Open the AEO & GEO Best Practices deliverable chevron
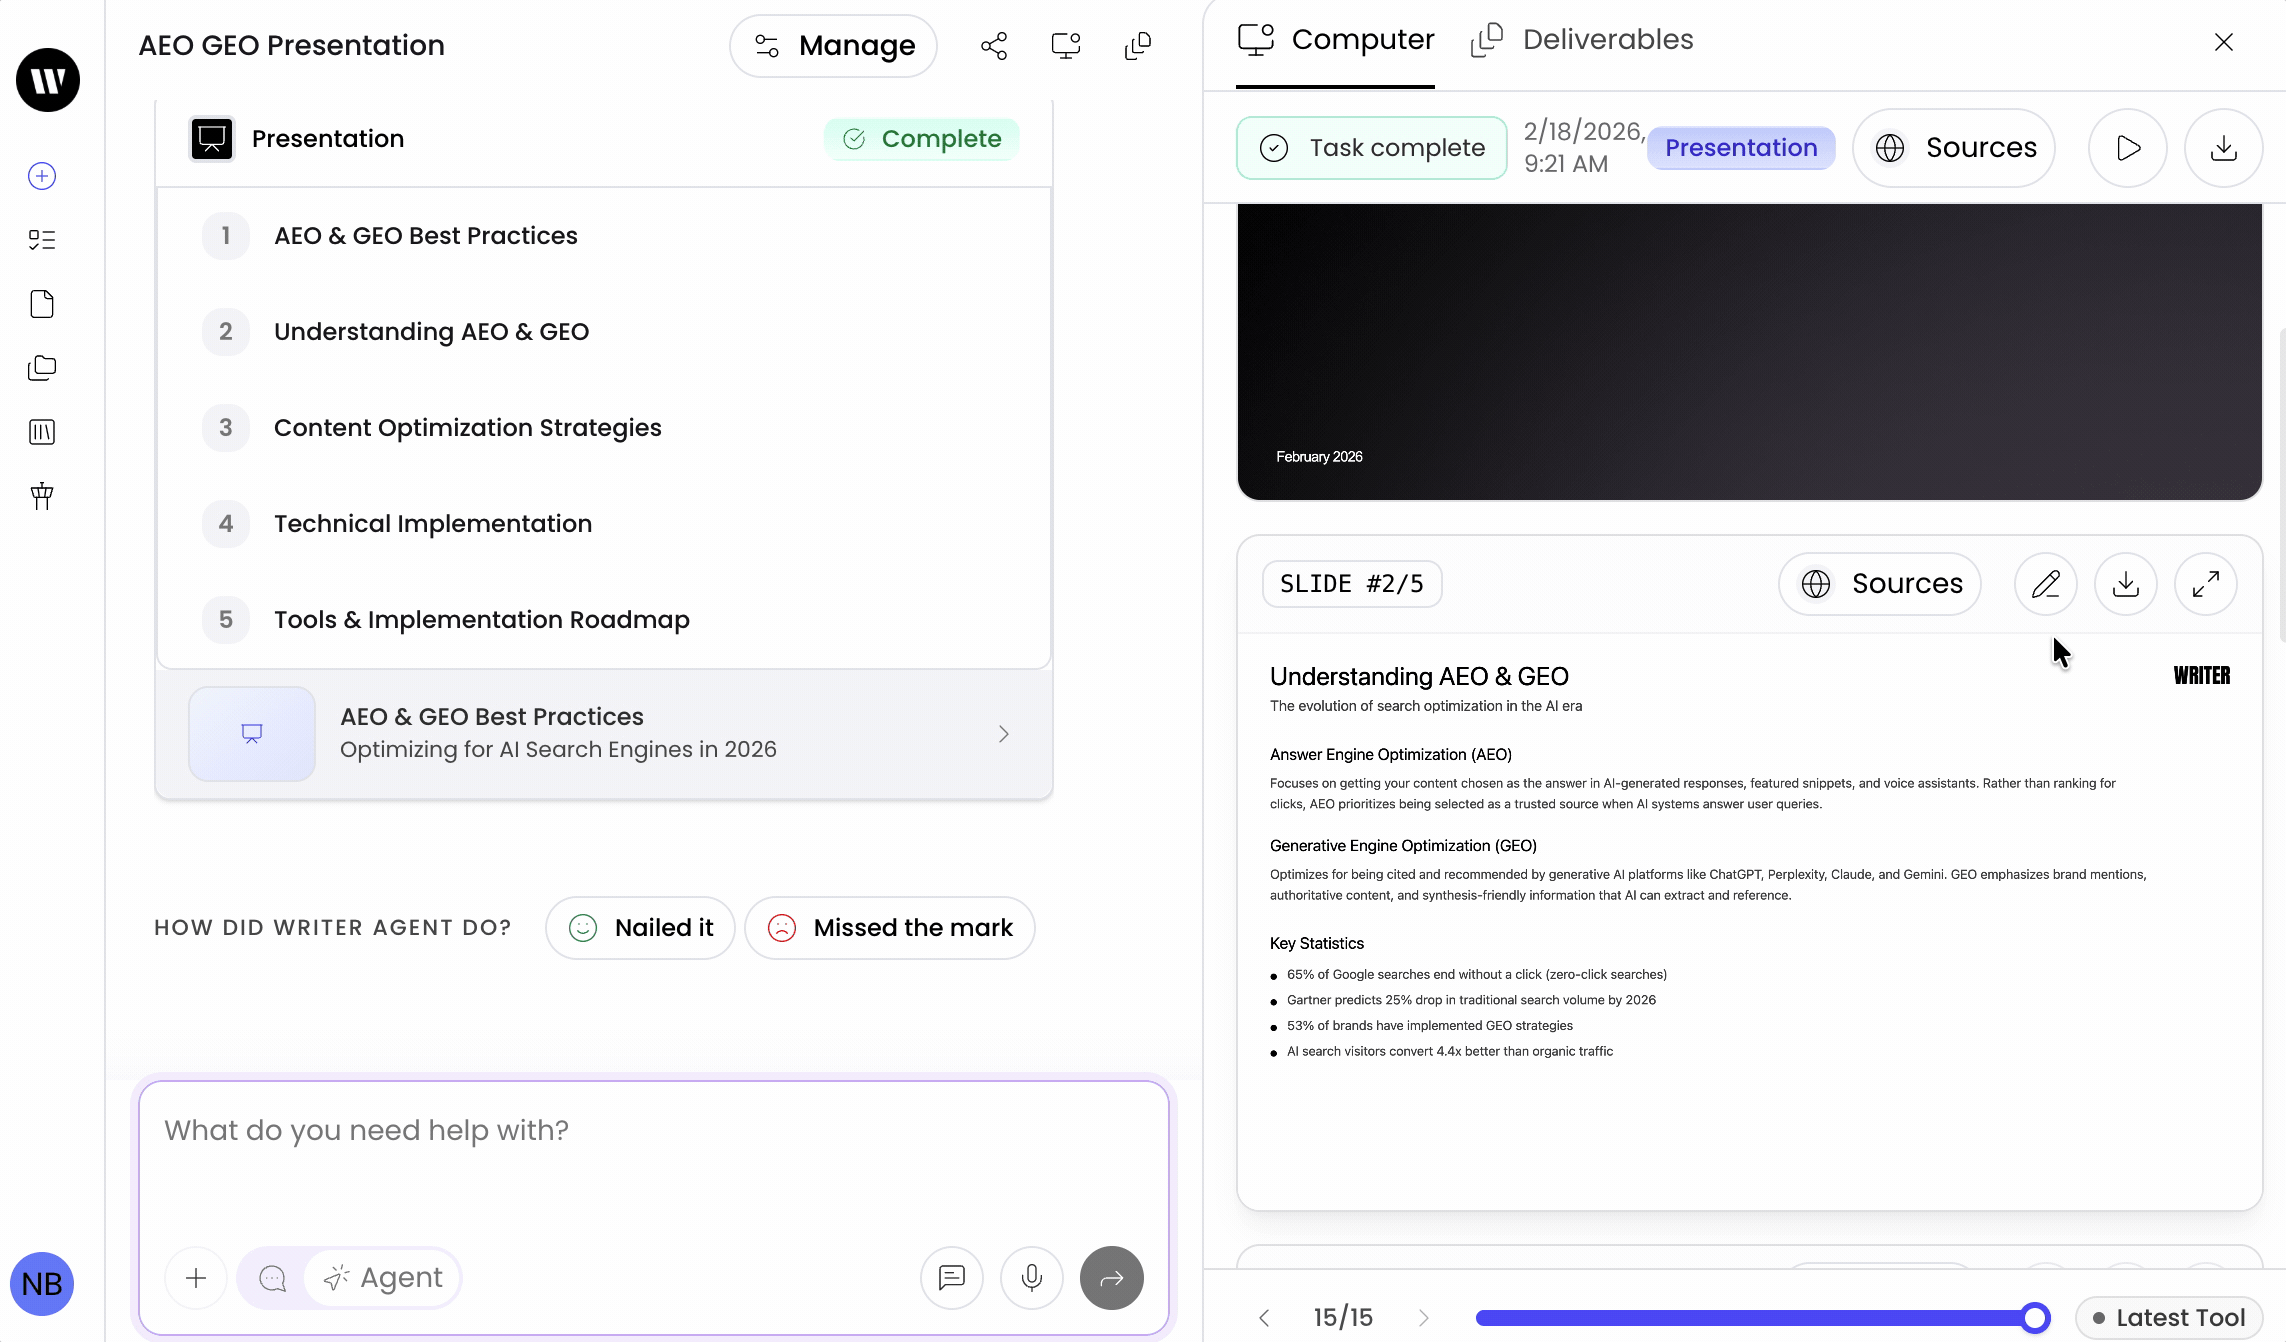 coord(1003,734)
